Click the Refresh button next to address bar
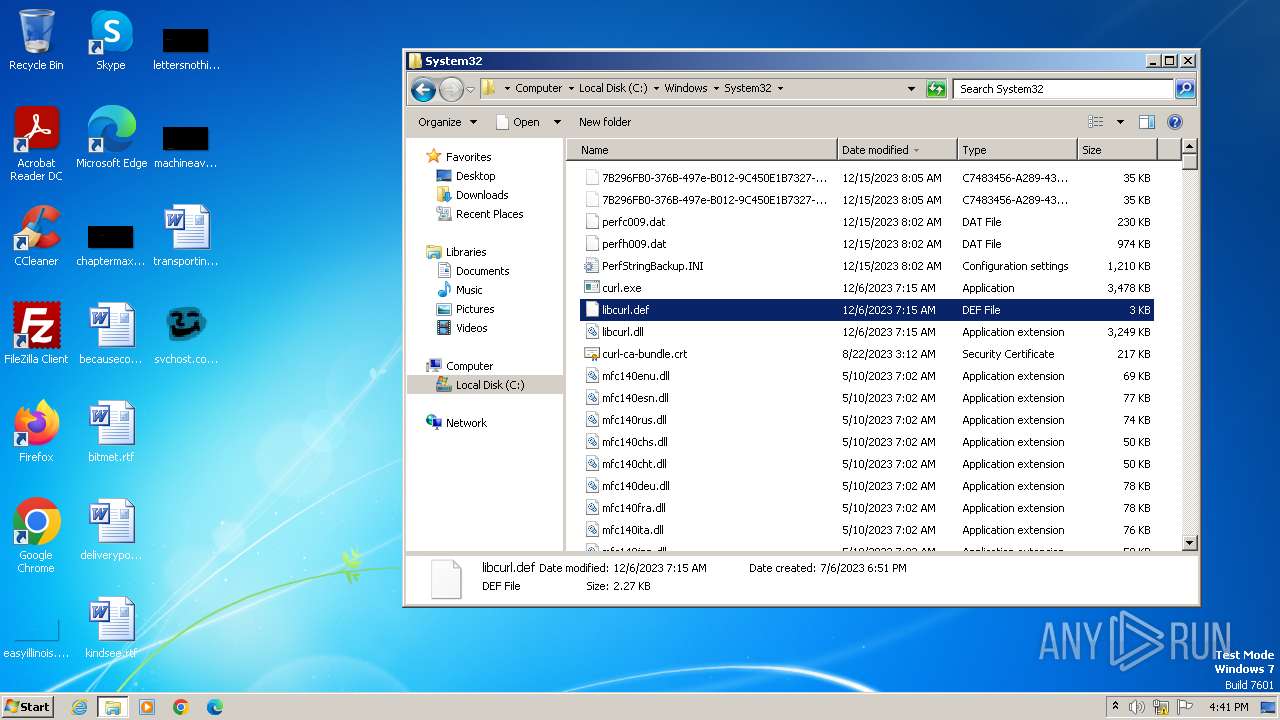Screen dimensions: 1280x720 [936, 89]
